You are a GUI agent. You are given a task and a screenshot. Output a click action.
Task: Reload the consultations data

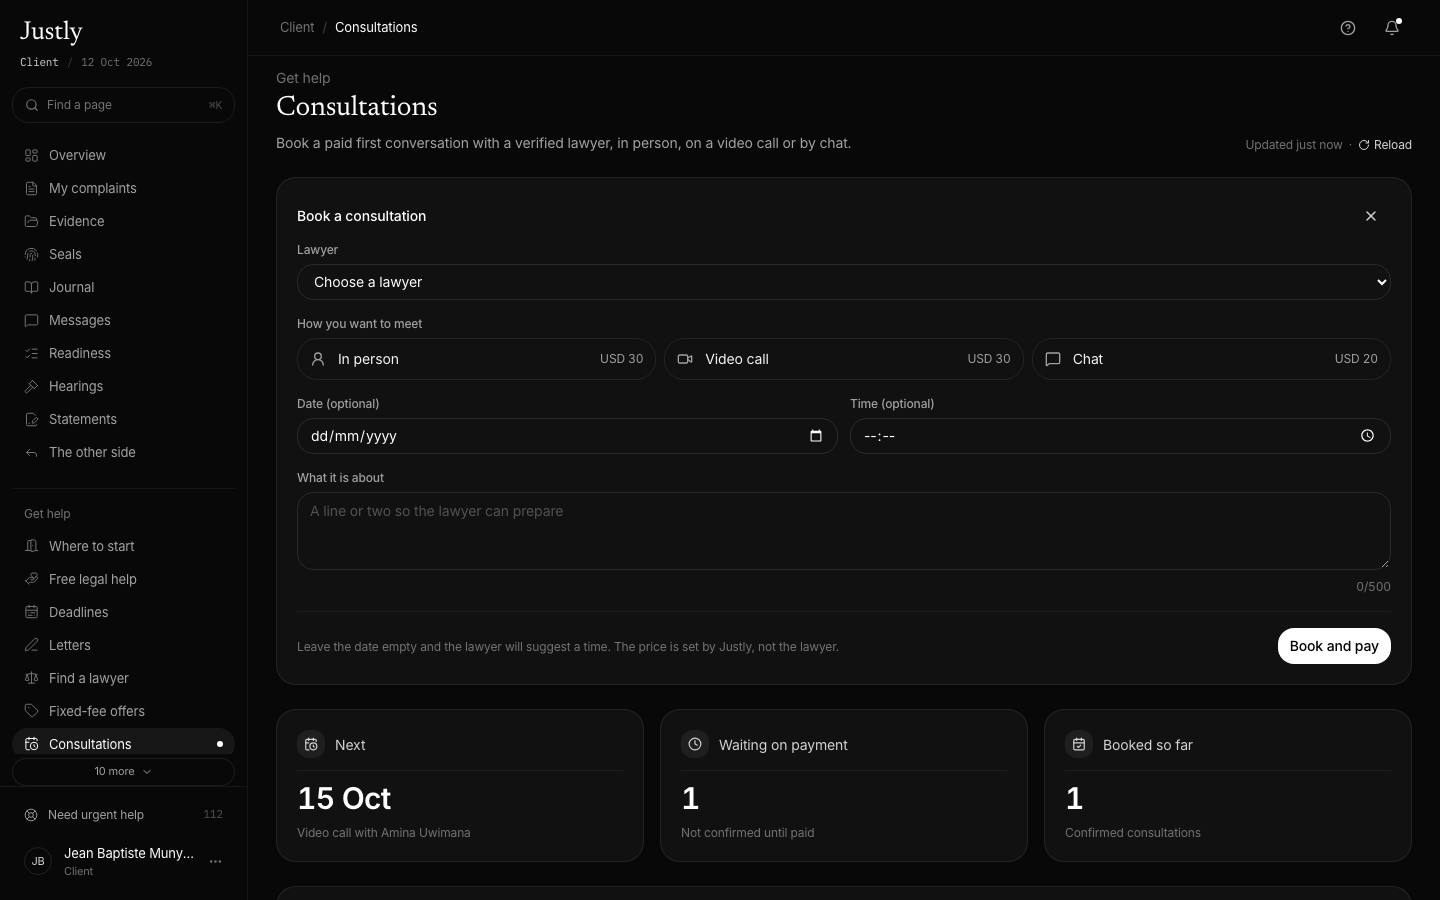click(x=1385, y=145)
